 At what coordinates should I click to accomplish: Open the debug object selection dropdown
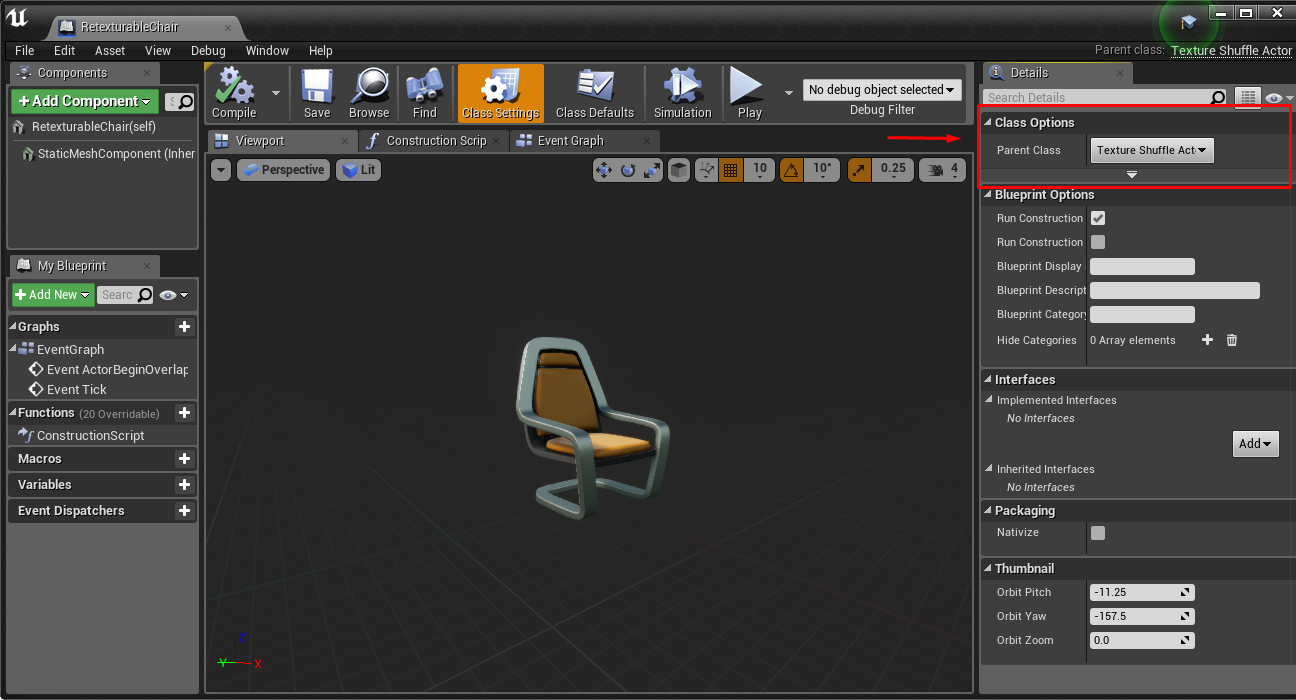[882, 90]
